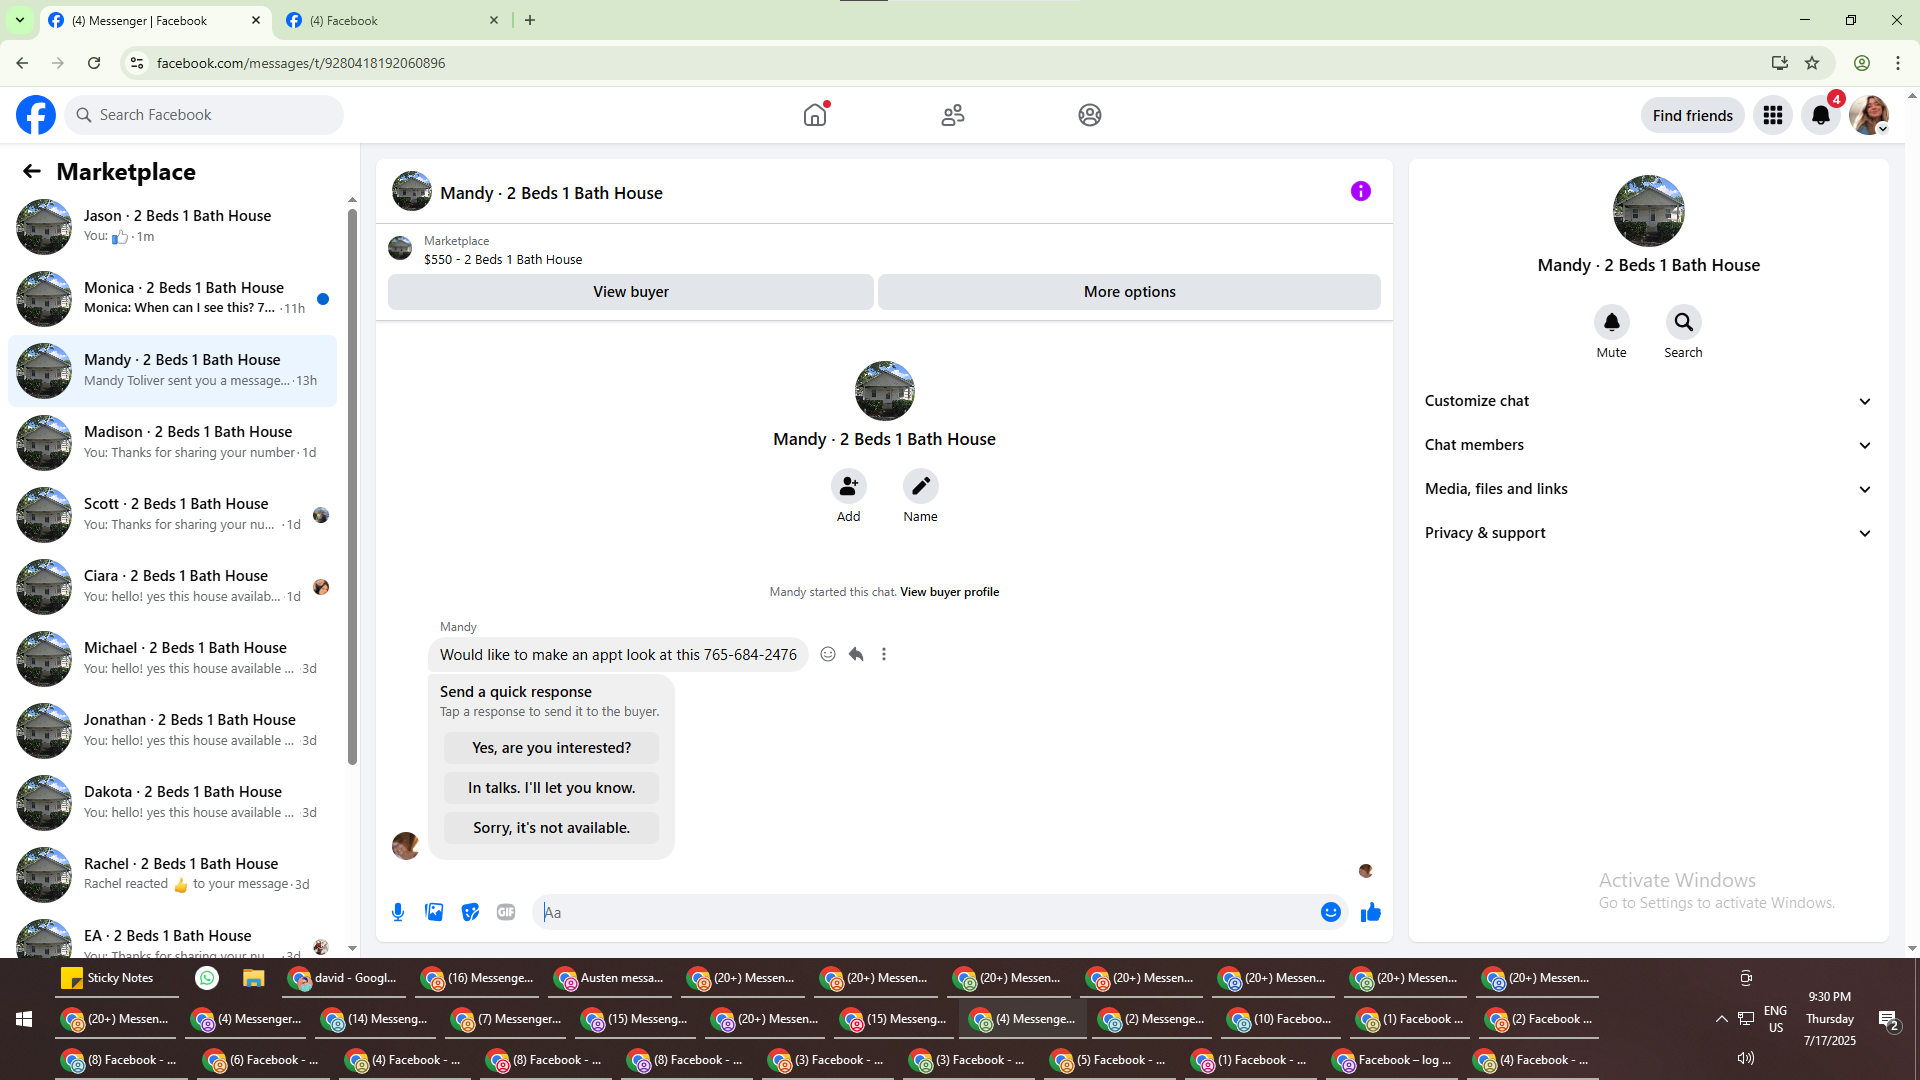Open the notifications bell
The image size is (1920, 1080).
tap(1821, 115)
